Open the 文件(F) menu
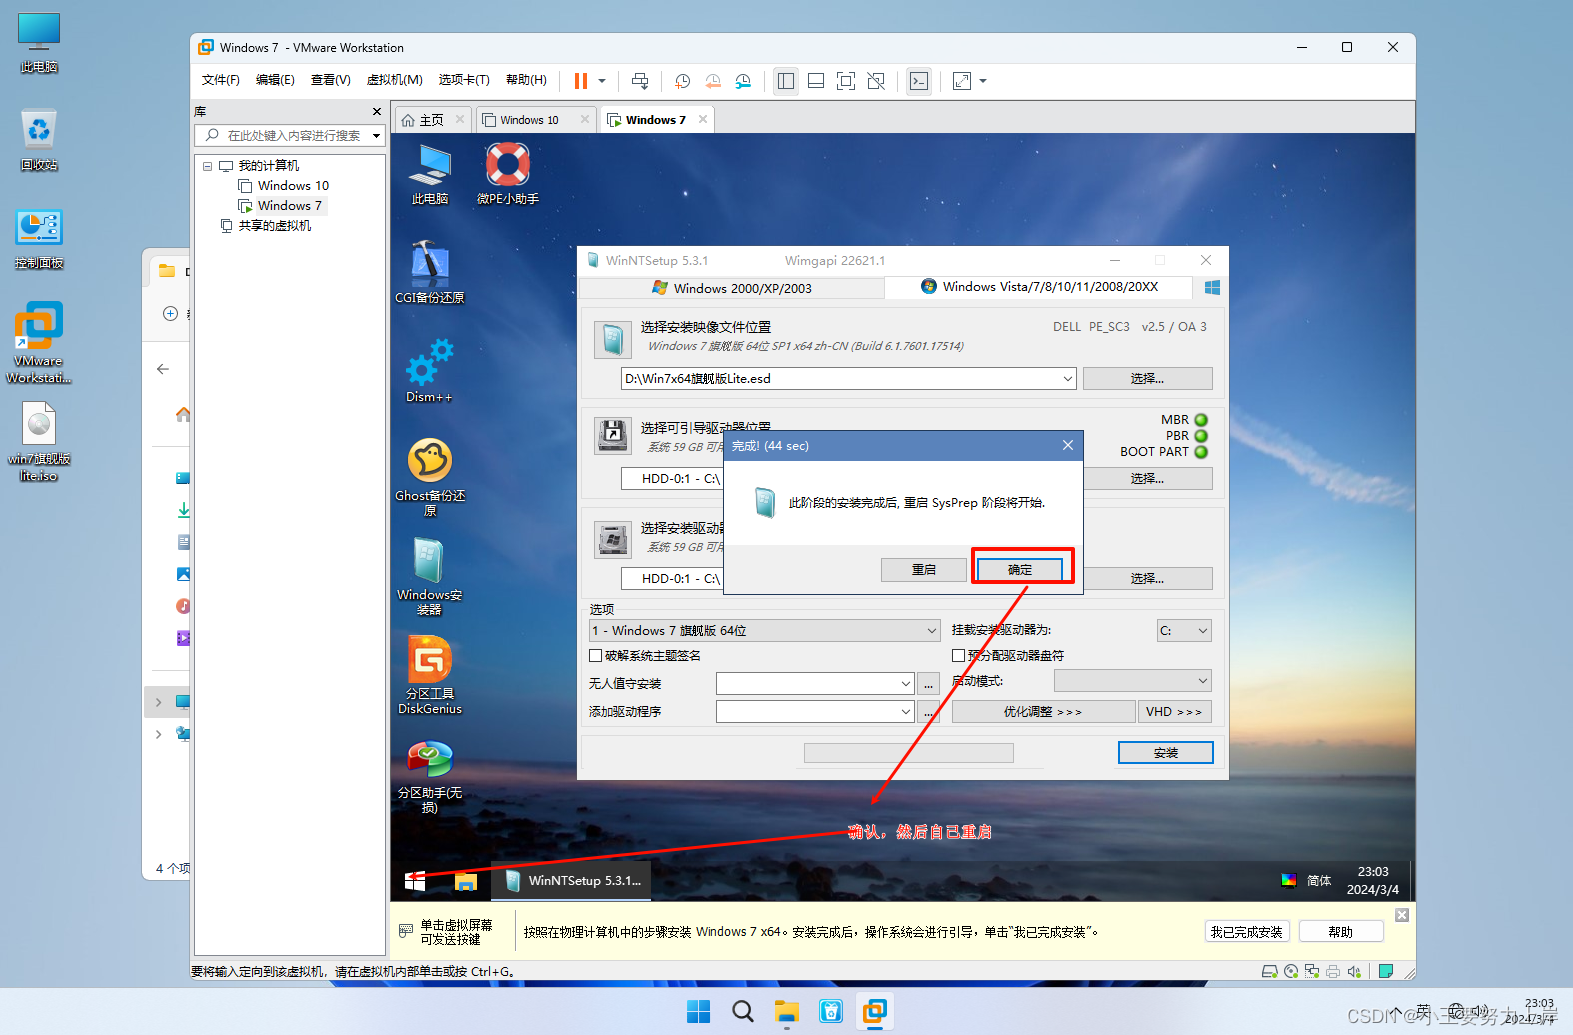The image size is (1573, 1035). [220, 80]
